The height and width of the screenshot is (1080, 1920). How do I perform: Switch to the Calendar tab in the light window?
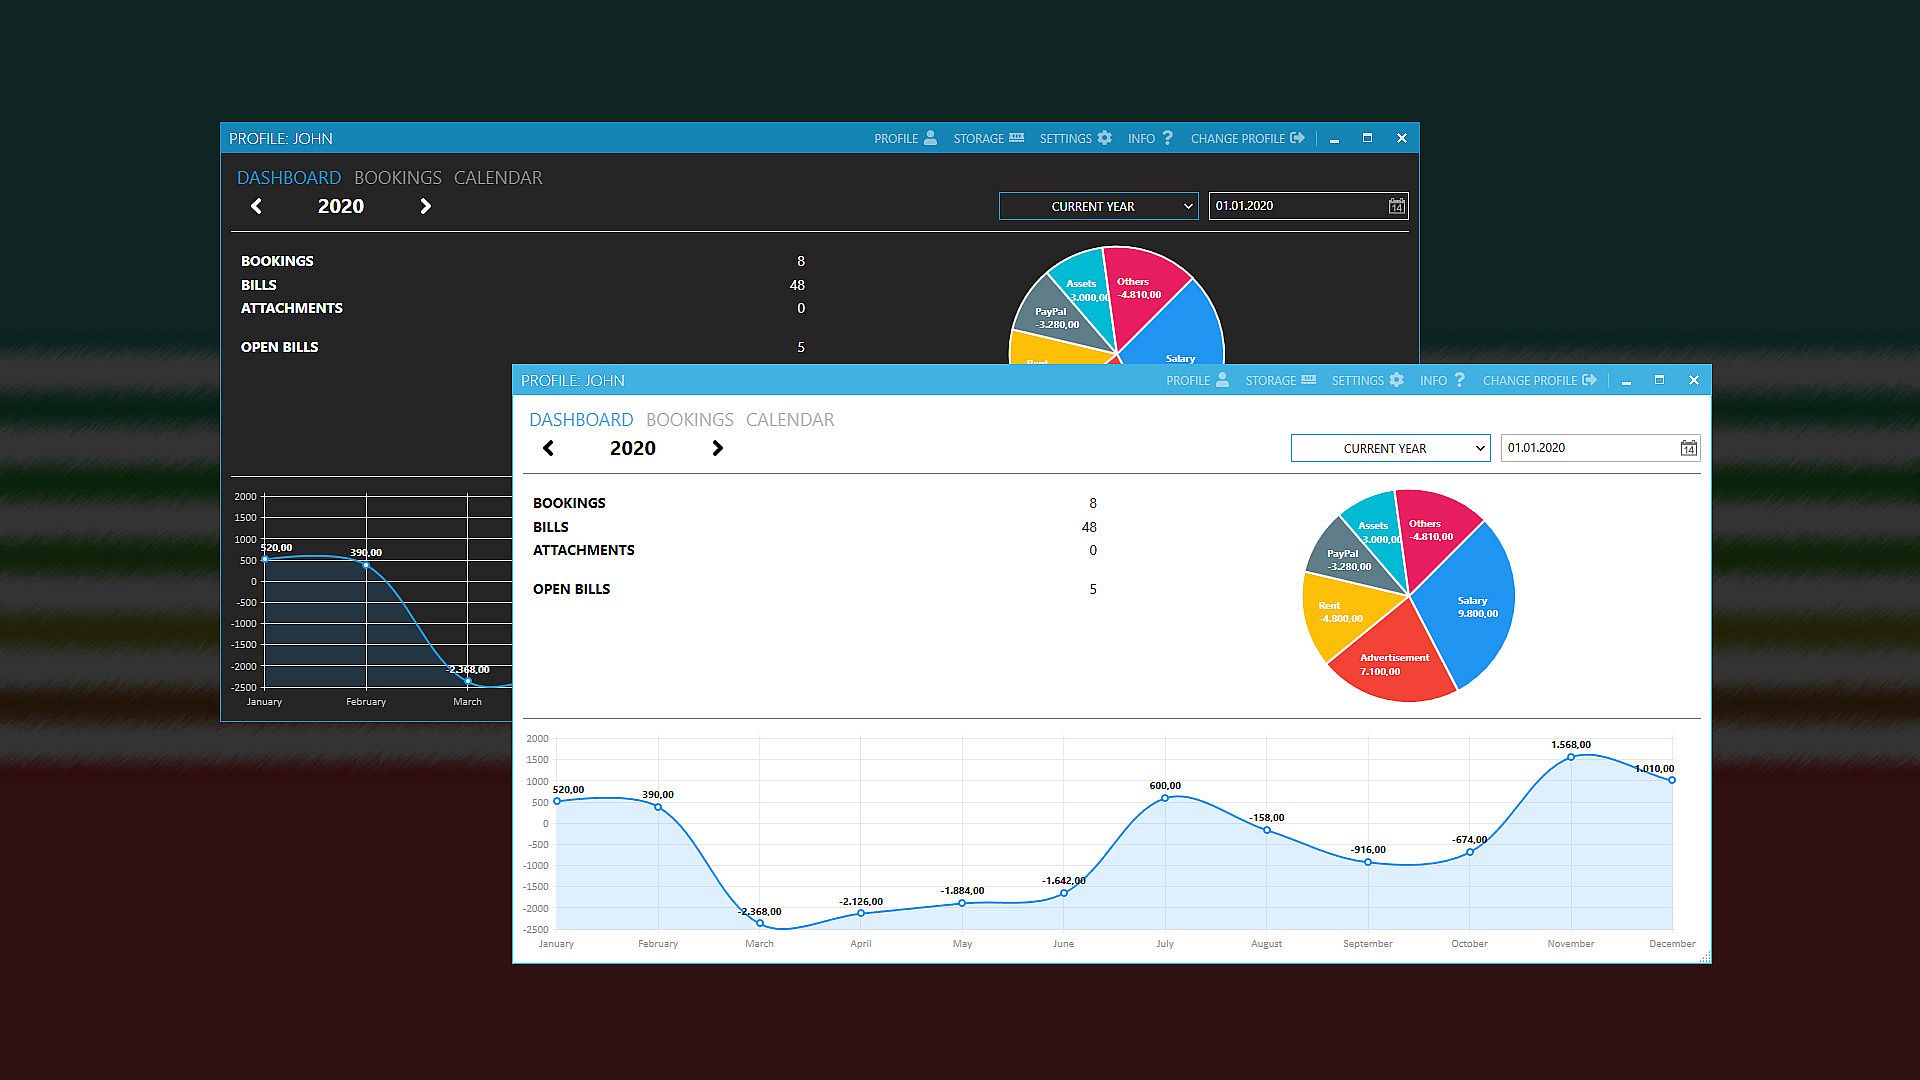click(x=789, y=420)
